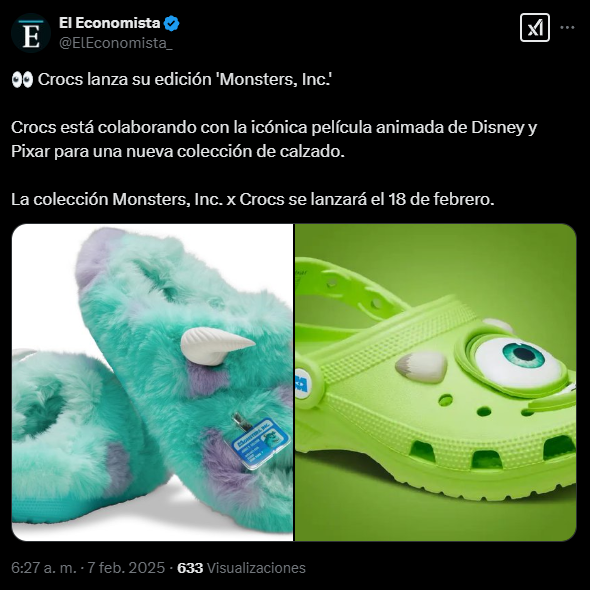Click the sentence about the 18 de febrero launch
This screenshot has width=590, height=590.
(252, 199)
